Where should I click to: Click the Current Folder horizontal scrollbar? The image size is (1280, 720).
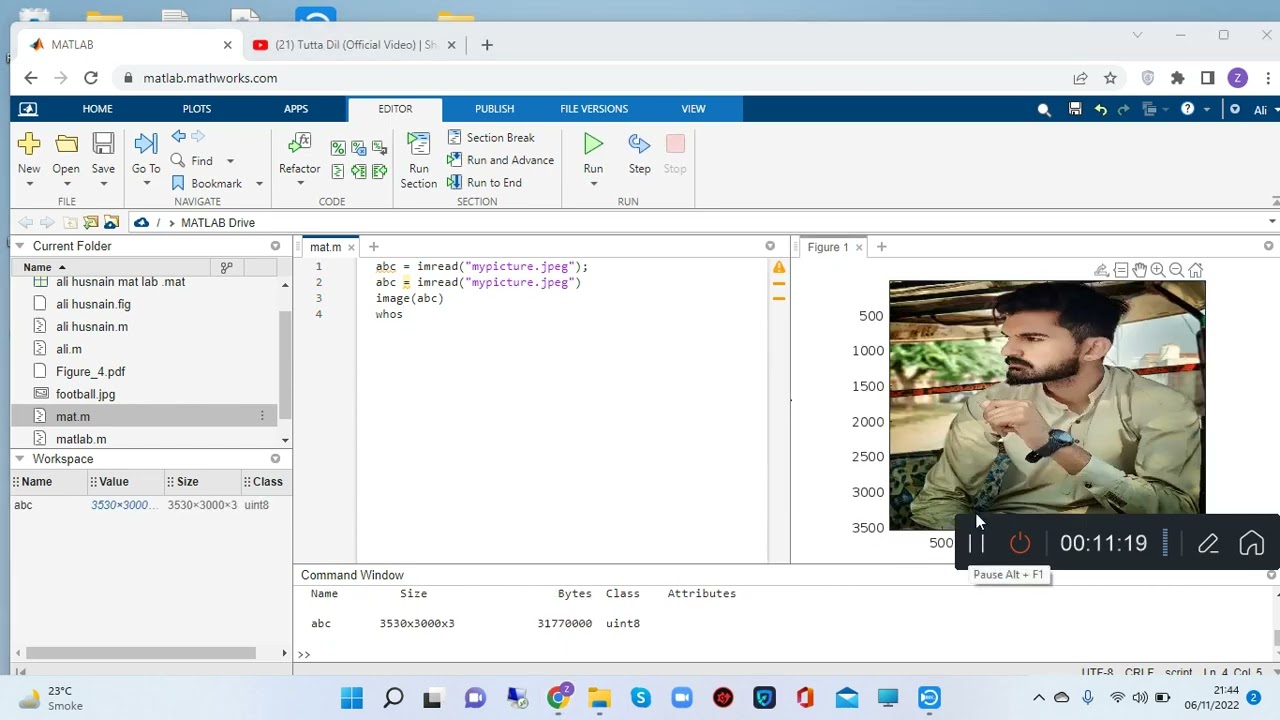click(x=142, y=653)
